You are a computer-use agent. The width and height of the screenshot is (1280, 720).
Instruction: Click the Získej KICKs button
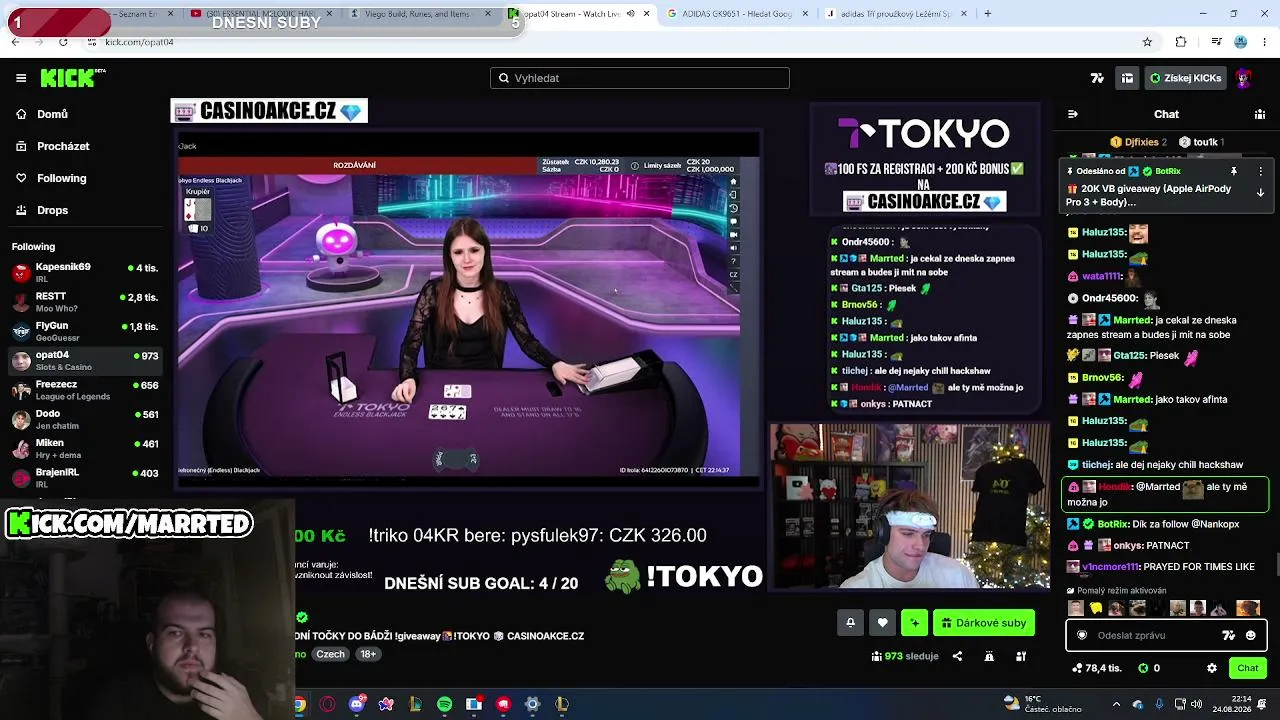pos(1185,78)
